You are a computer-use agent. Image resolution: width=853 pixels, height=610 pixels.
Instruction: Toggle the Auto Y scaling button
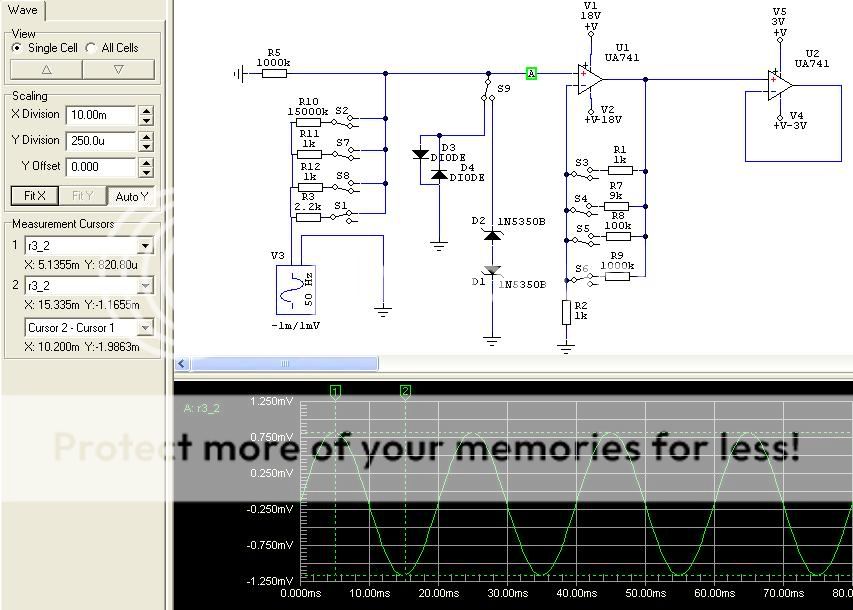coord(133,196)
